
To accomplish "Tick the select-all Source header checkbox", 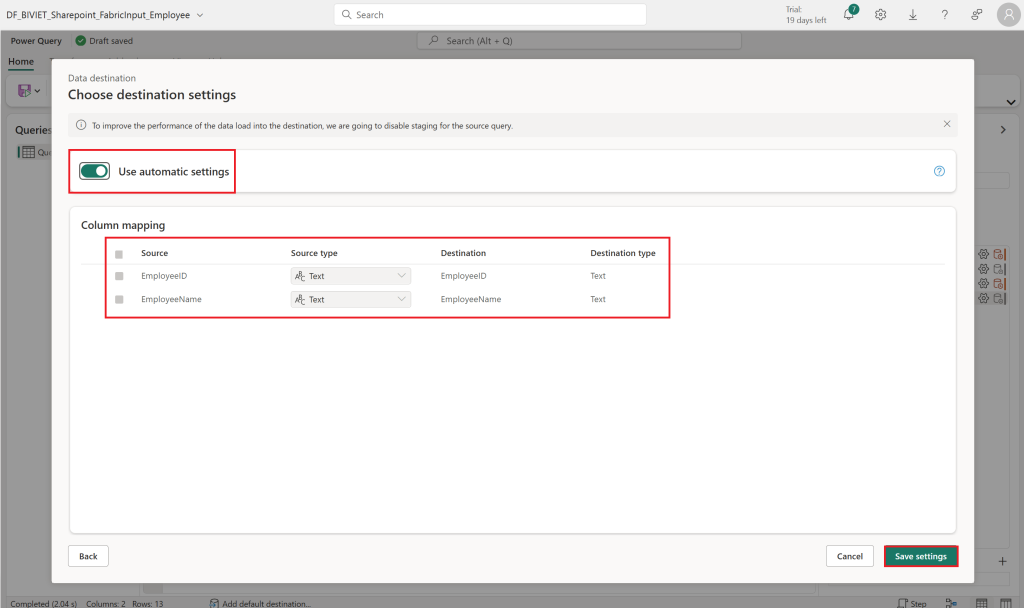I will click(x=119, y=254).
